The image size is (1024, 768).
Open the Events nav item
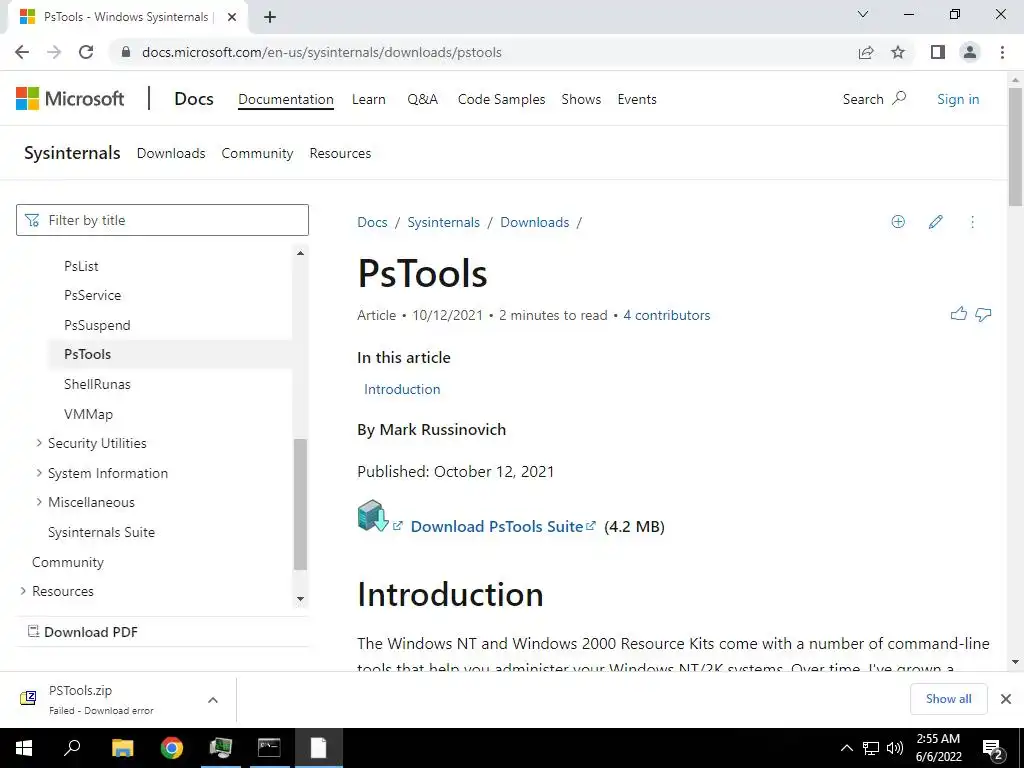point(637,99)
